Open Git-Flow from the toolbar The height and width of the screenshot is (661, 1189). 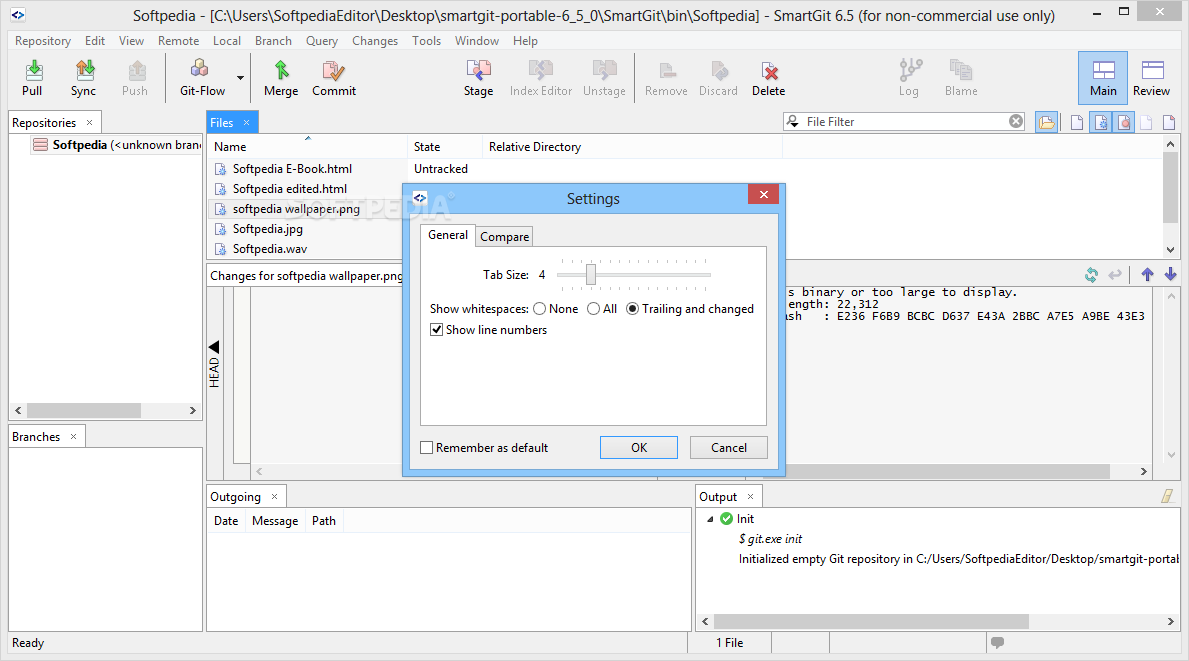[x=202, y=79]
